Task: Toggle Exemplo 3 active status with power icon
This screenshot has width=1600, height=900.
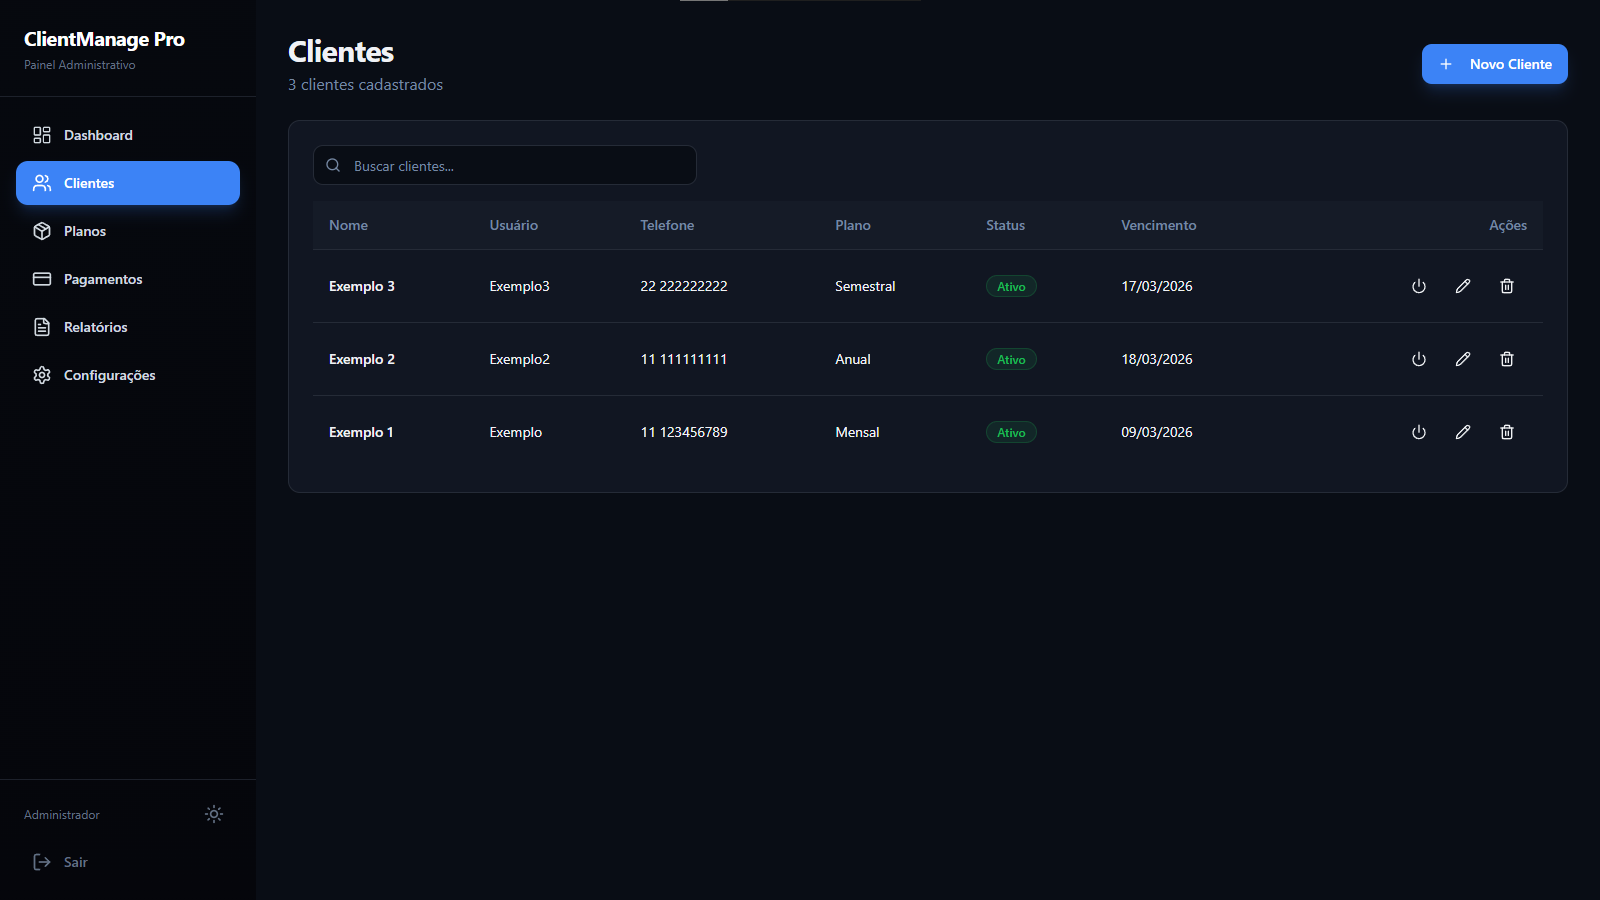Action: point(1418,286)
